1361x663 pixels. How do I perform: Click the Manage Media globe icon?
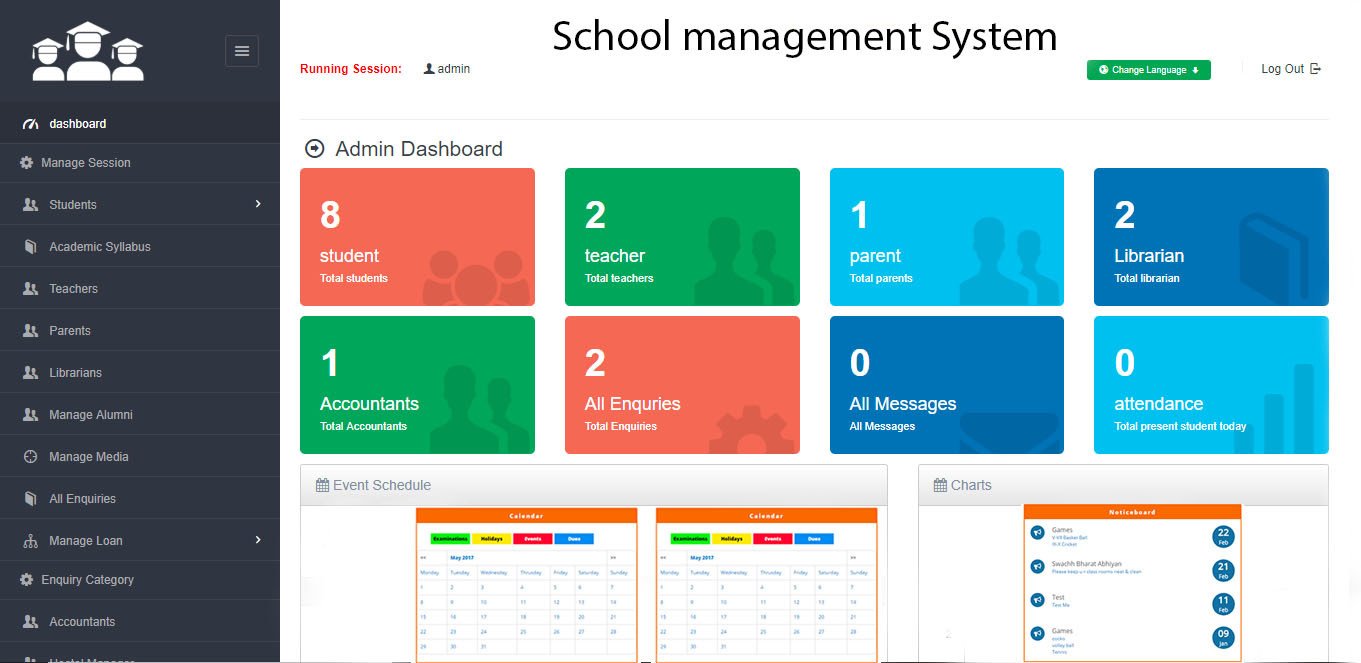[x=30, y=457]
